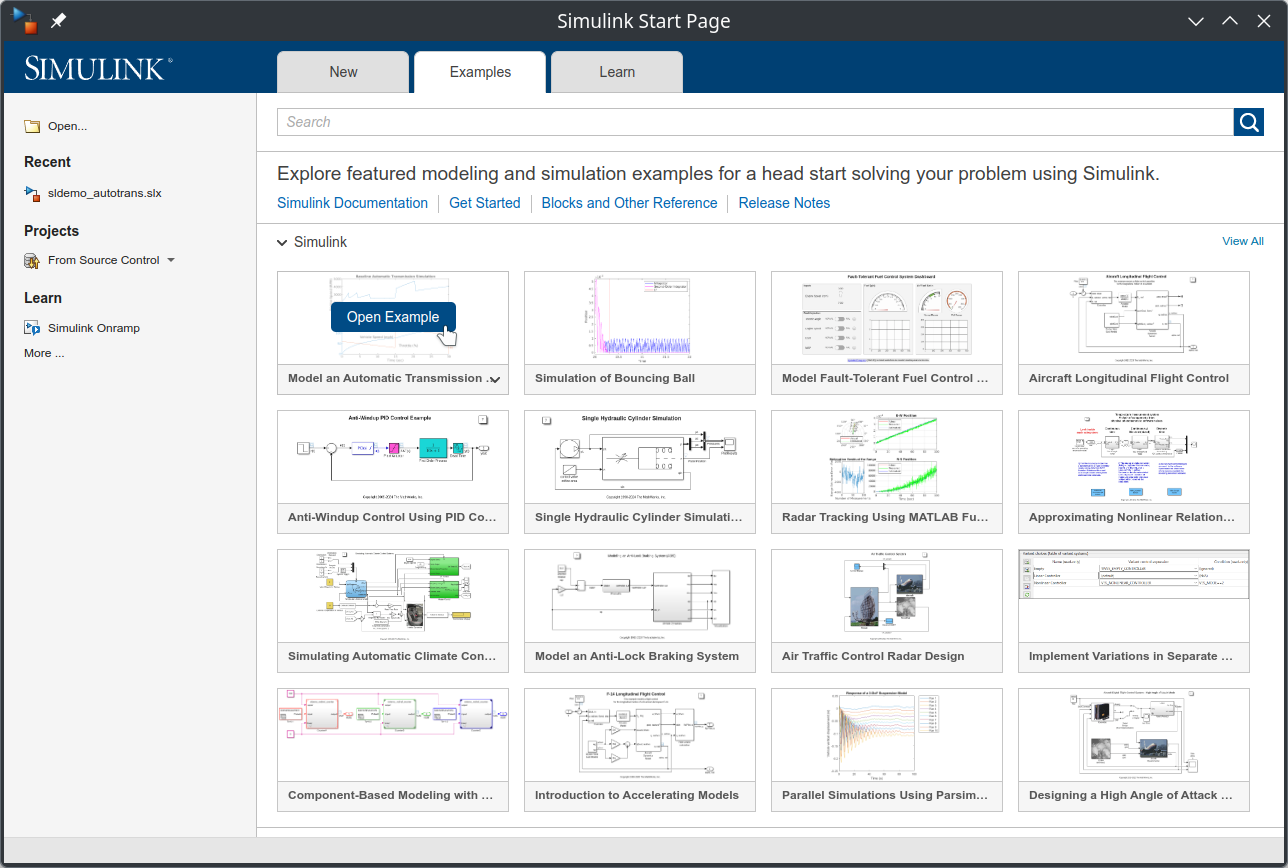This screenshot has height=868, width=1288.
Task: Expand the From Source Control dropdown arrow
Action: click(x=171, y=260)
